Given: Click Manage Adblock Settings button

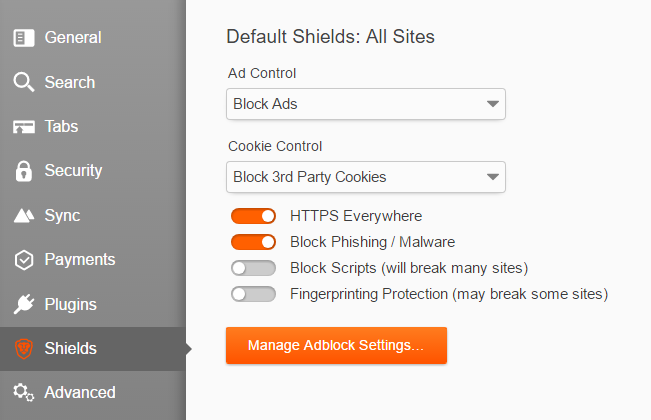Looking at the screenshot, I should 336,345.
